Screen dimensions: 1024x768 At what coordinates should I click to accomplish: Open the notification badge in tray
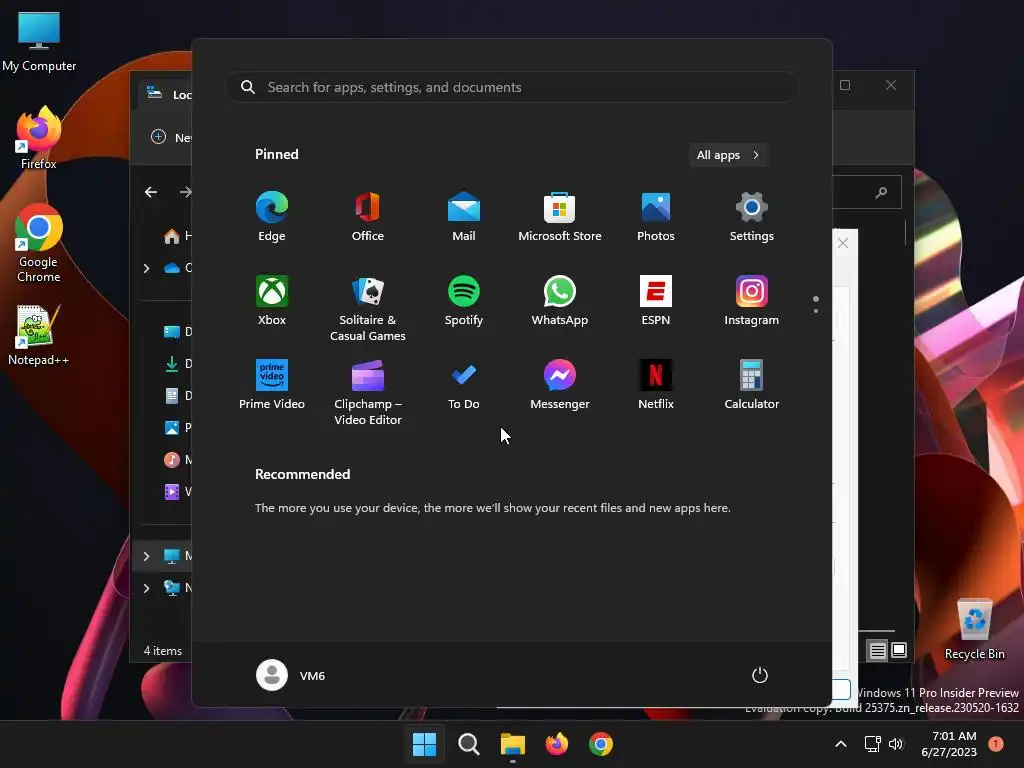pyautogui.click(x=996, y=743)
